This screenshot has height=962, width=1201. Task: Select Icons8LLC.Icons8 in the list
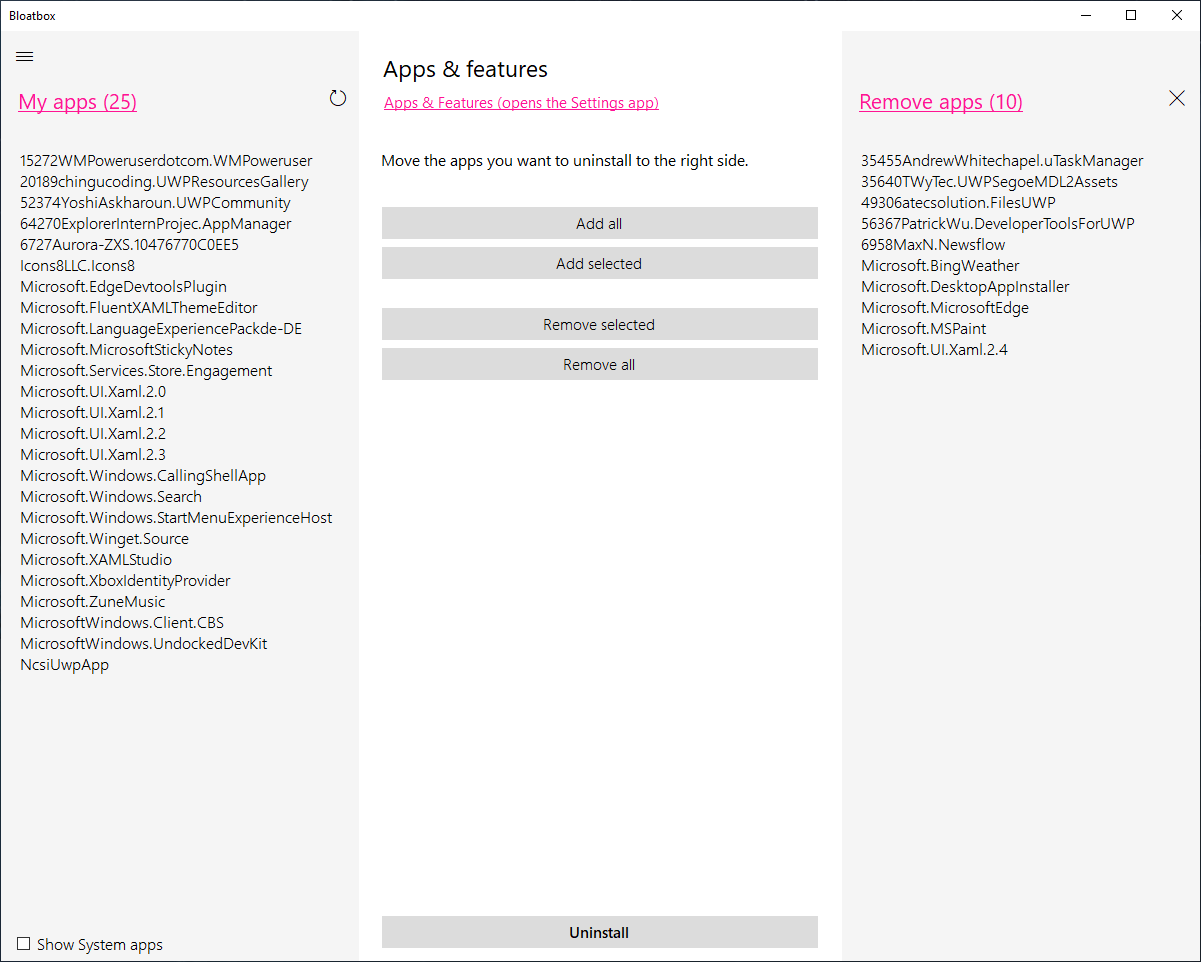[x=77, y=266]
